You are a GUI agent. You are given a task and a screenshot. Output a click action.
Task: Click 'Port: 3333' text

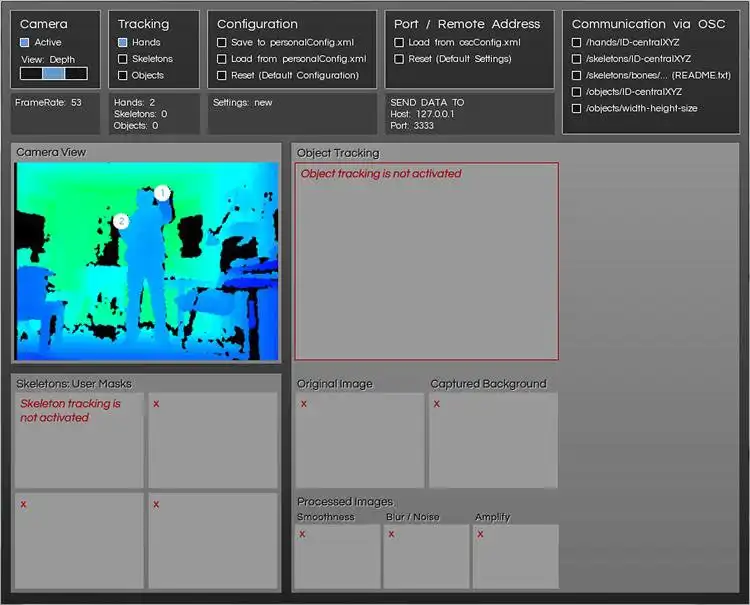412,125
